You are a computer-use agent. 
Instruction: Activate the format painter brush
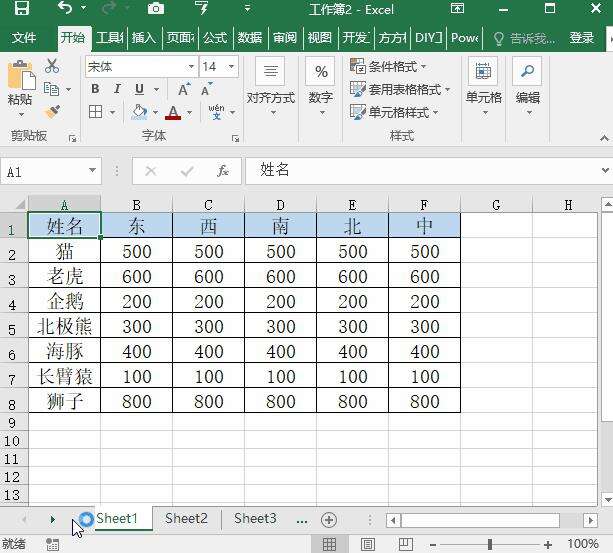point(52,112)
